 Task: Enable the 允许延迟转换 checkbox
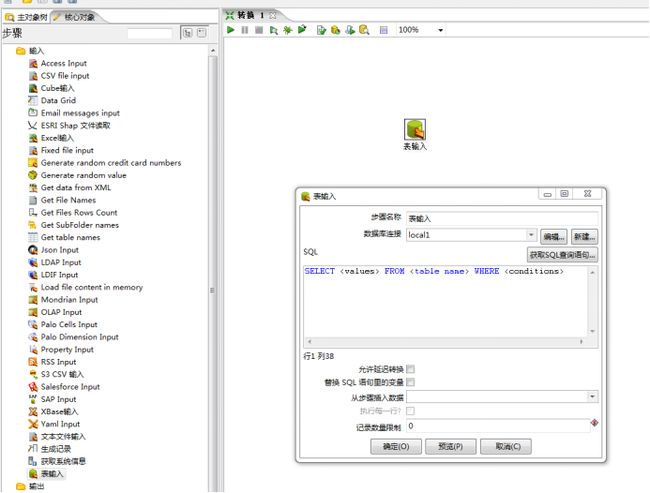(x=410, y=369)
